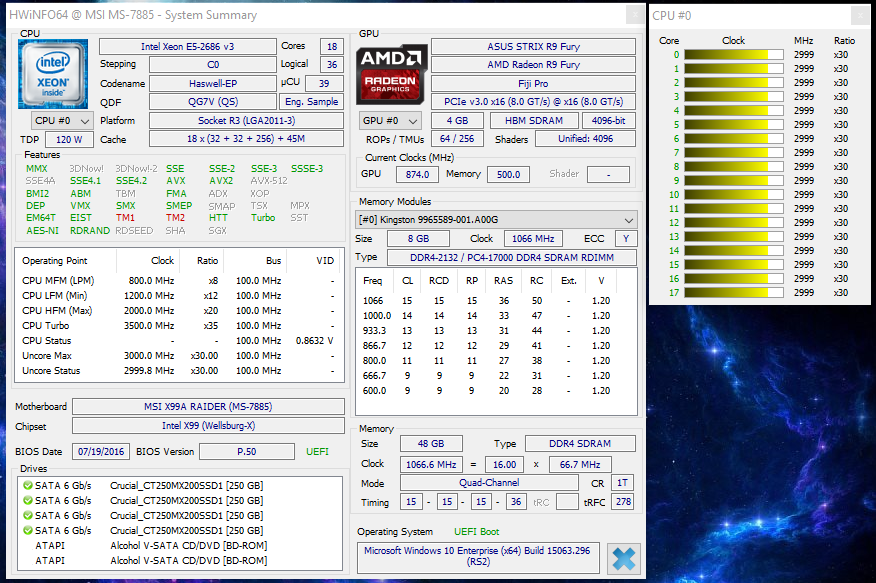Screen dimensions: 876x583
Task: Click the command rate 1T field
Action: point(622,482)
